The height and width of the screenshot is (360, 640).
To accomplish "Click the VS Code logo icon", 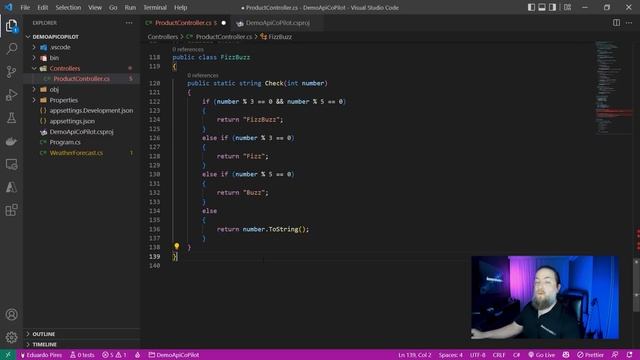I will (x=8, y=7).
